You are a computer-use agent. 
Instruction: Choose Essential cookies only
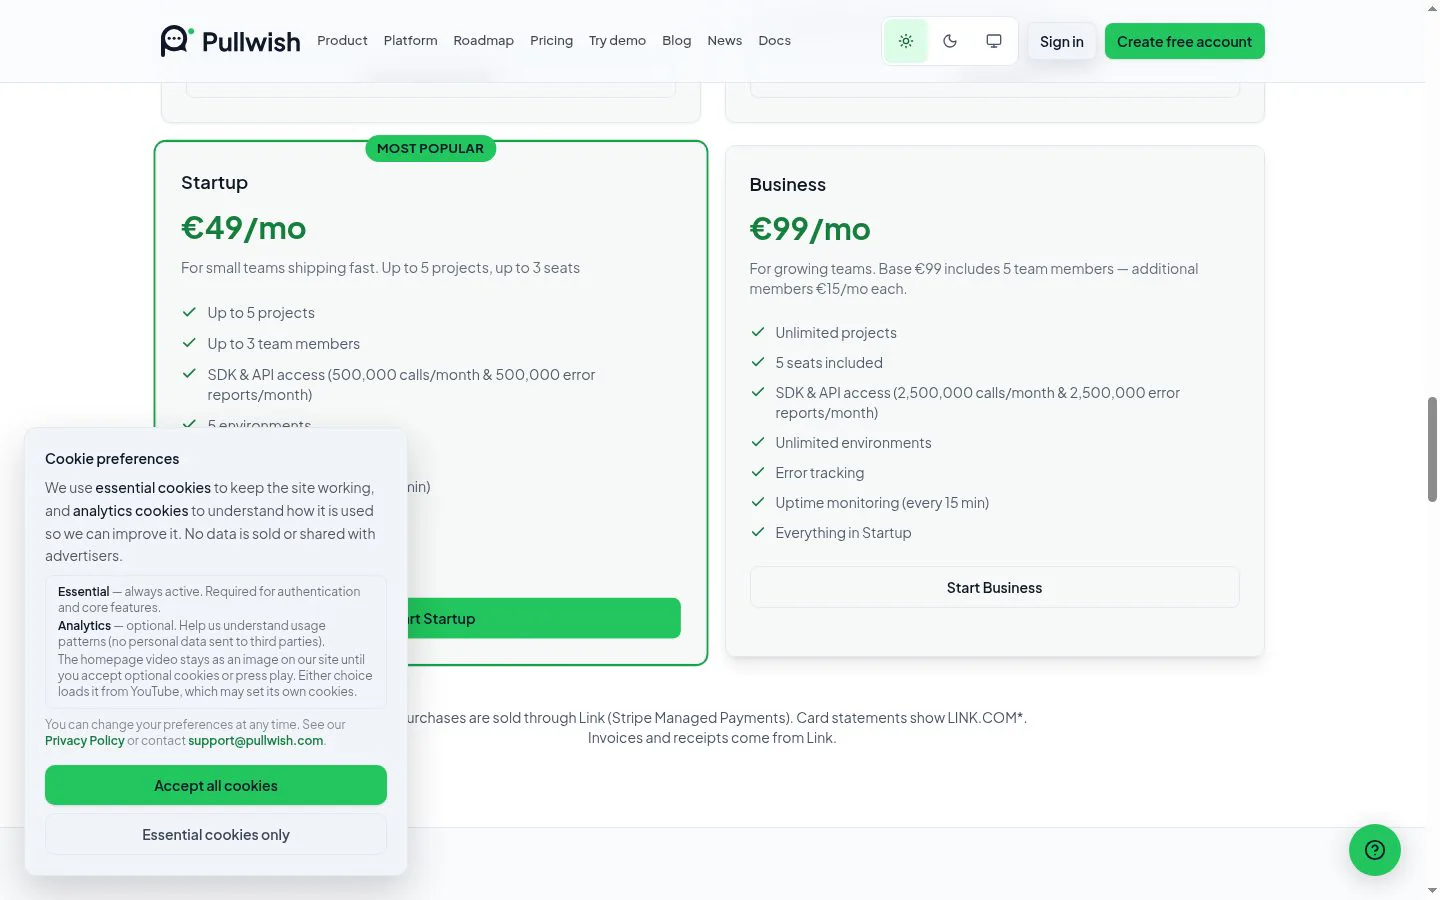(216, 834)
